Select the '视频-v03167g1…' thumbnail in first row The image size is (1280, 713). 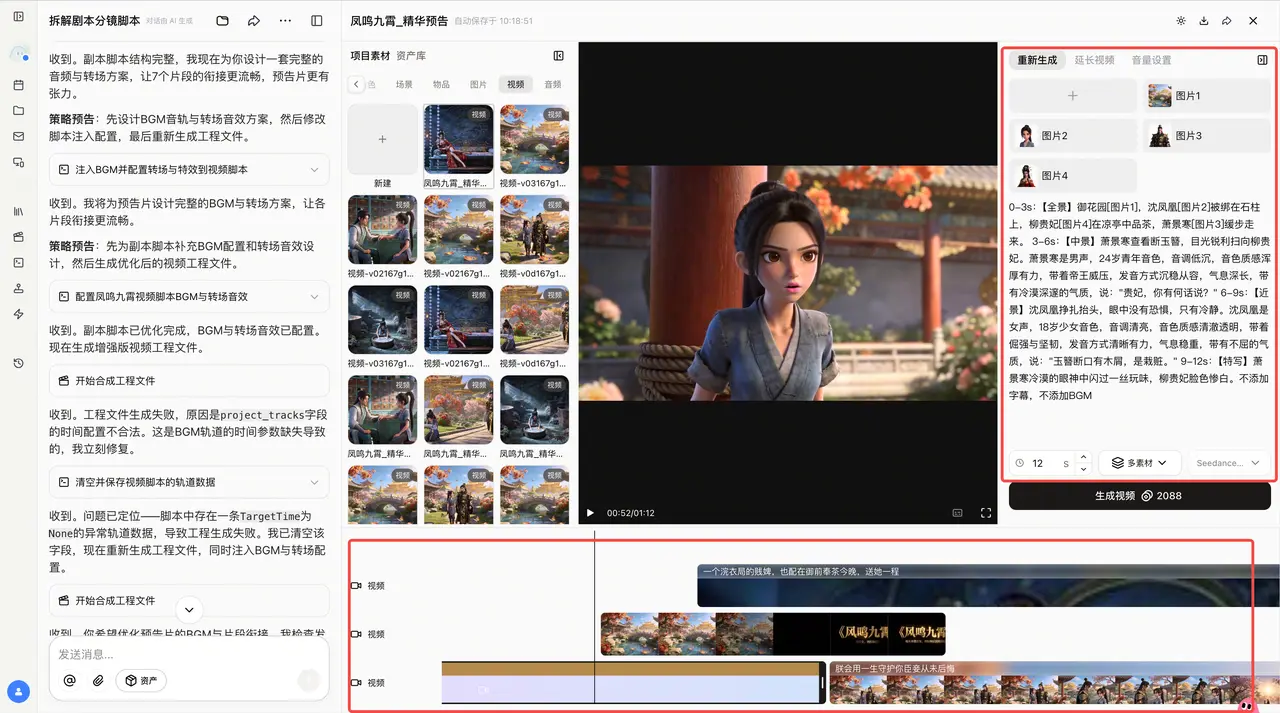click(534, 139)
